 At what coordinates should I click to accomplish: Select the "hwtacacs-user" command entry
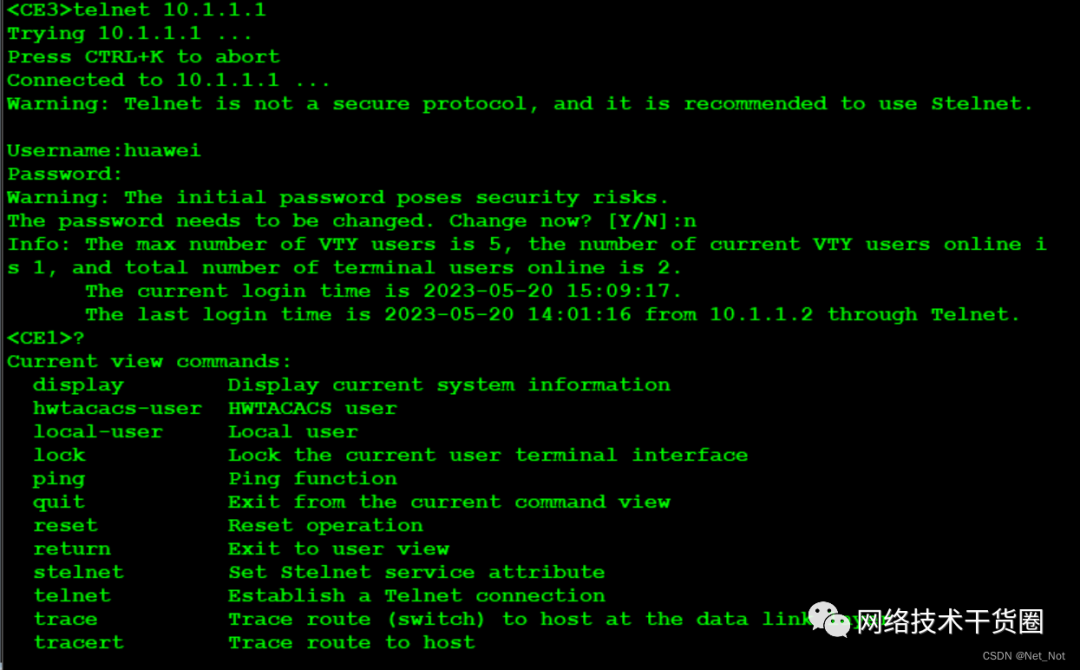click(x=117, y=408)
